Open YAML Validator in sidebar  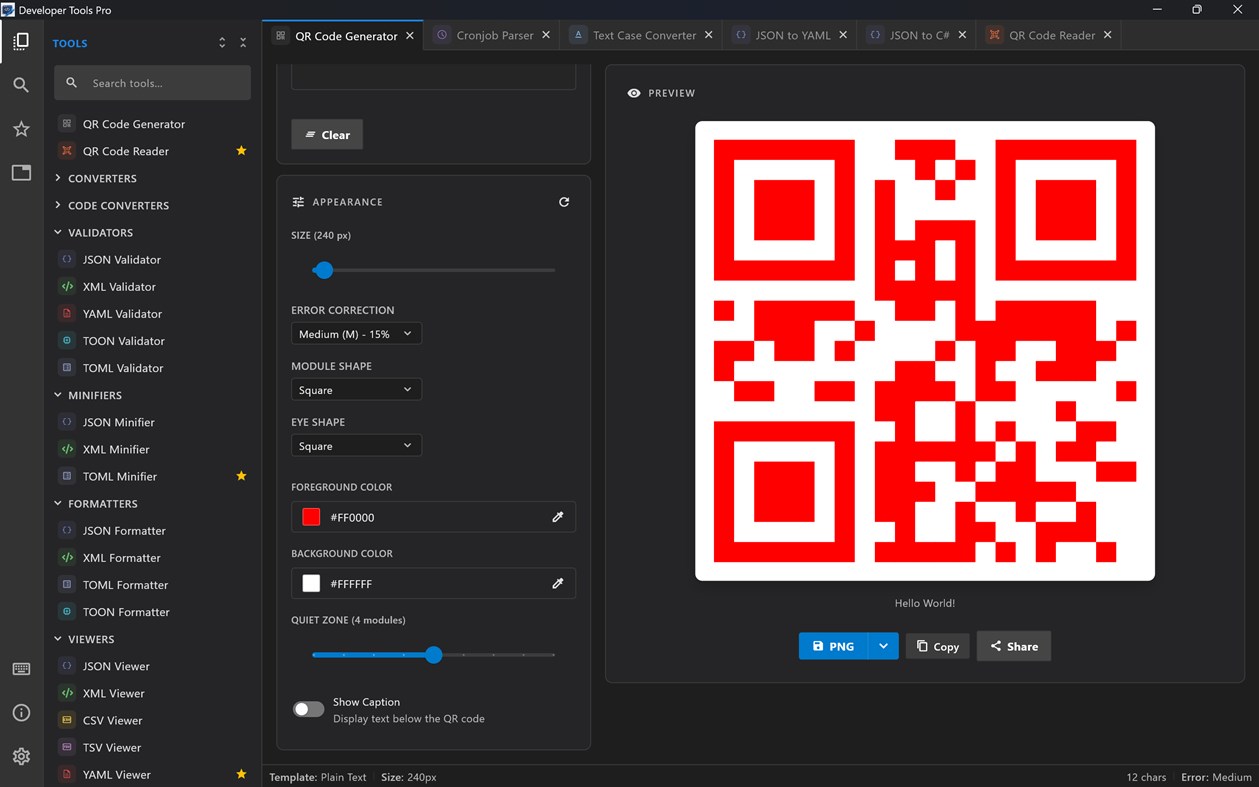tap(153, 314)
